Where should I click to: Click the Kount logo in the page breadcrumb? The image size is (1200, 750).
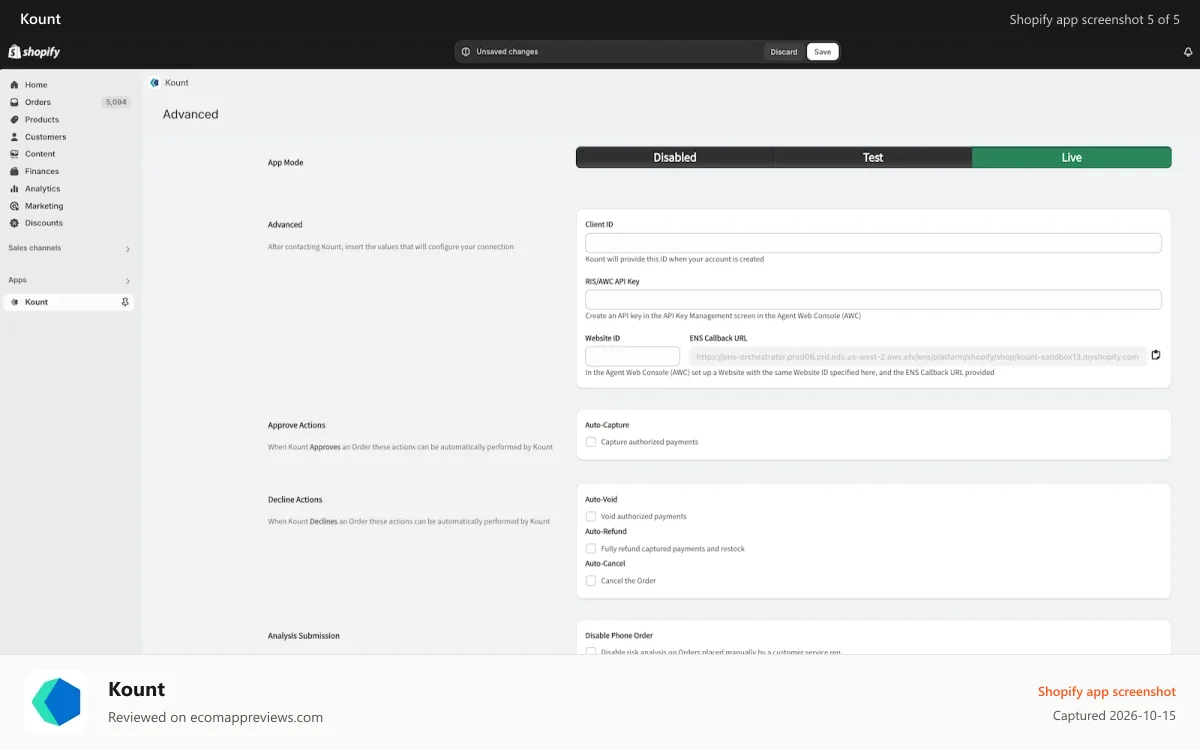tap(154, 83)
